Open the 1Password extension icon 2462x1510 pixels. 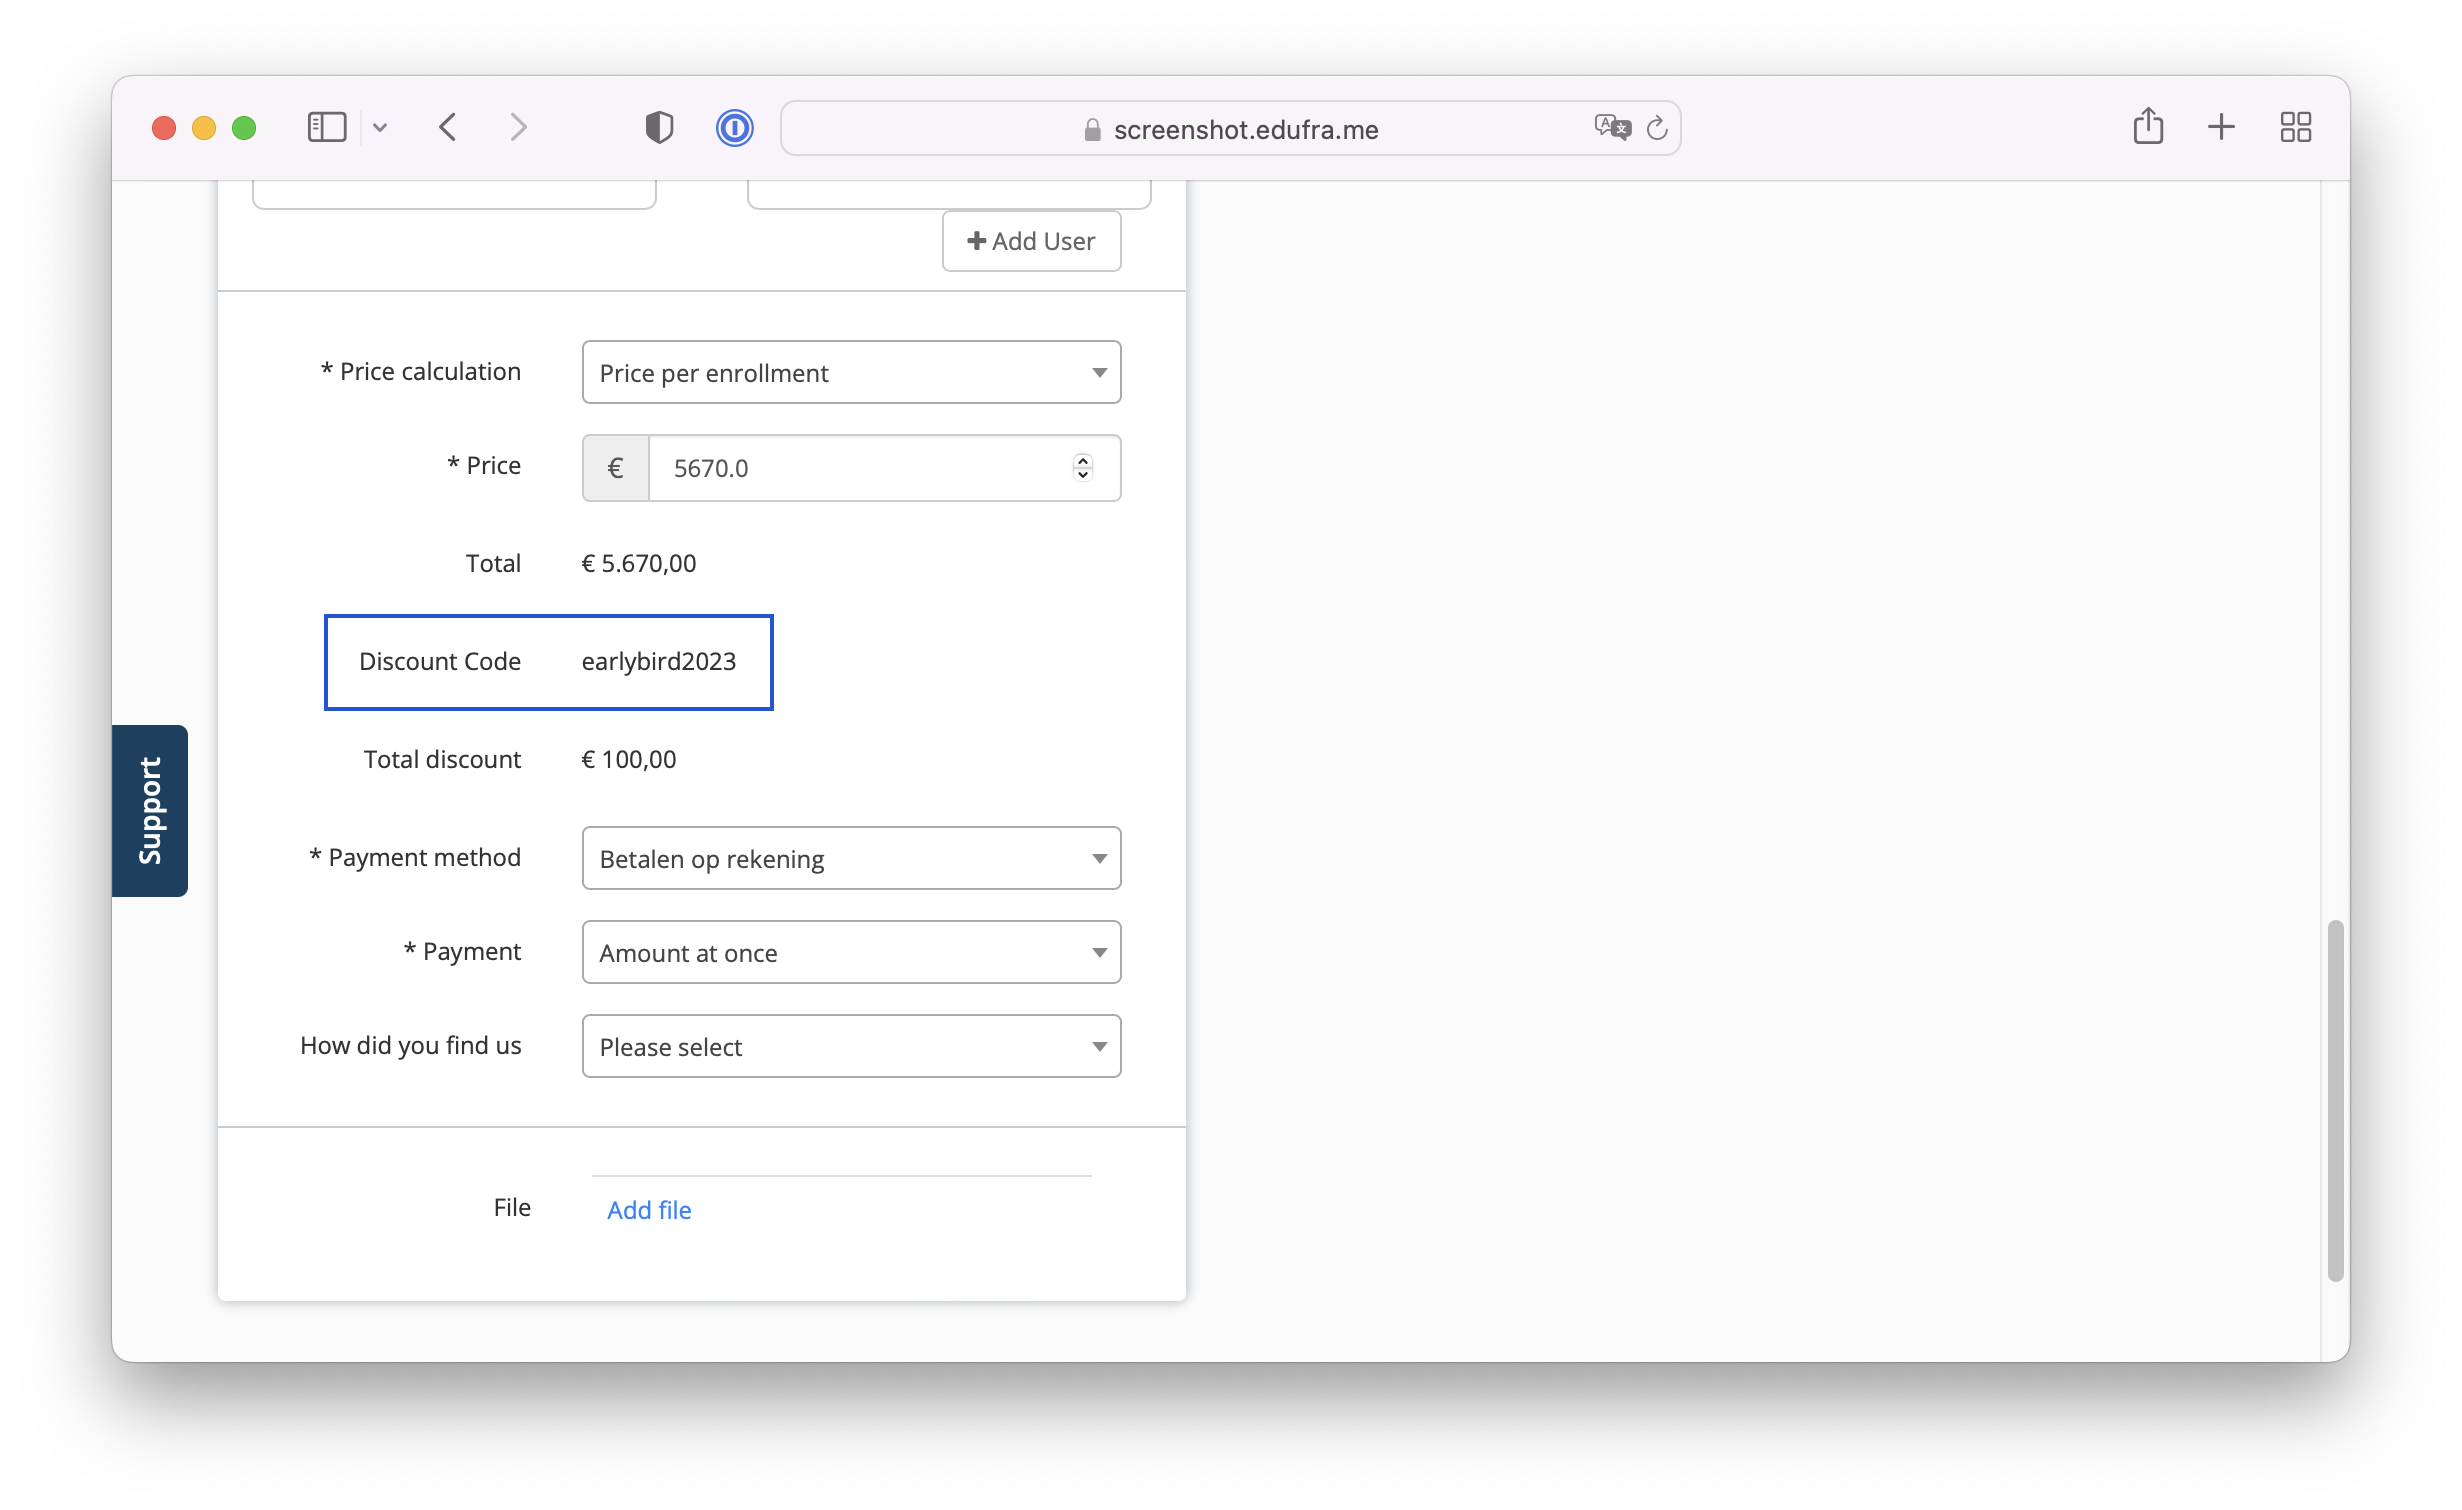734,127
